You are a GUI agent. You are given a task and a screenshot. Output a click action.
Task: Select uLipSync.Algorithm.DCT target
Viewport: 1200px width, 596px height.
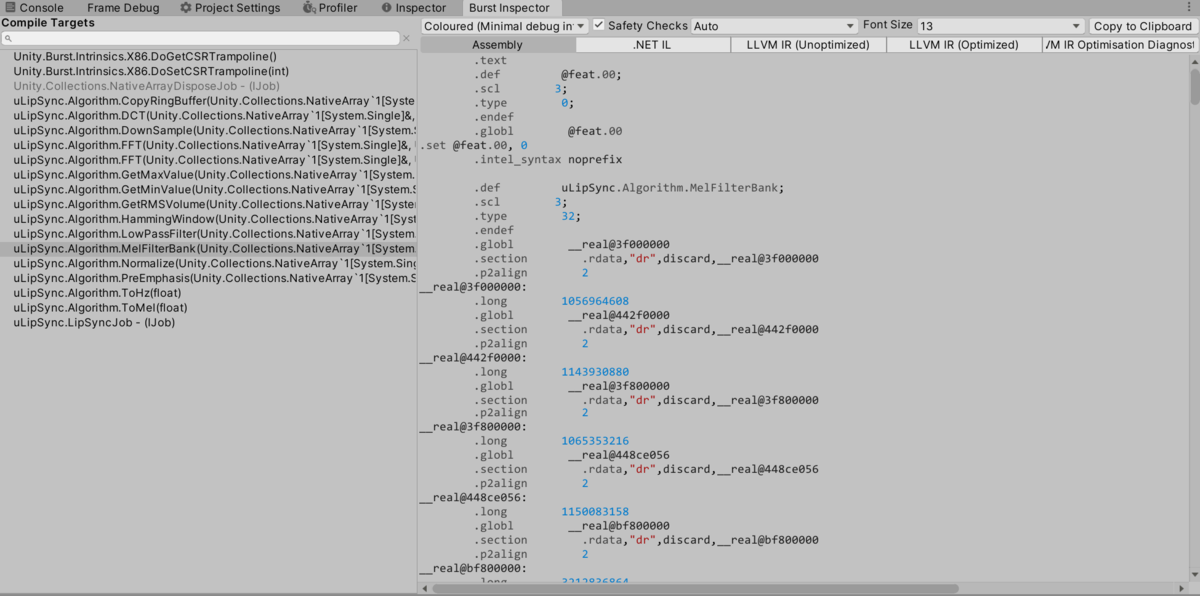(x=208, y=116)
